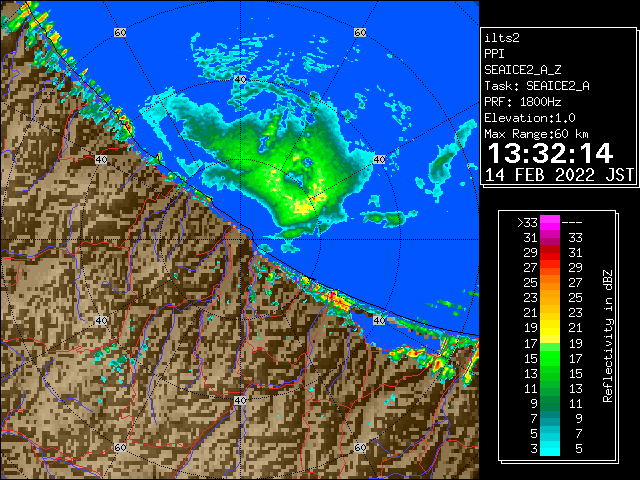The image size is (640, 480).
Task: Click the top-left '60' range ring label
Action: [120, 33]
